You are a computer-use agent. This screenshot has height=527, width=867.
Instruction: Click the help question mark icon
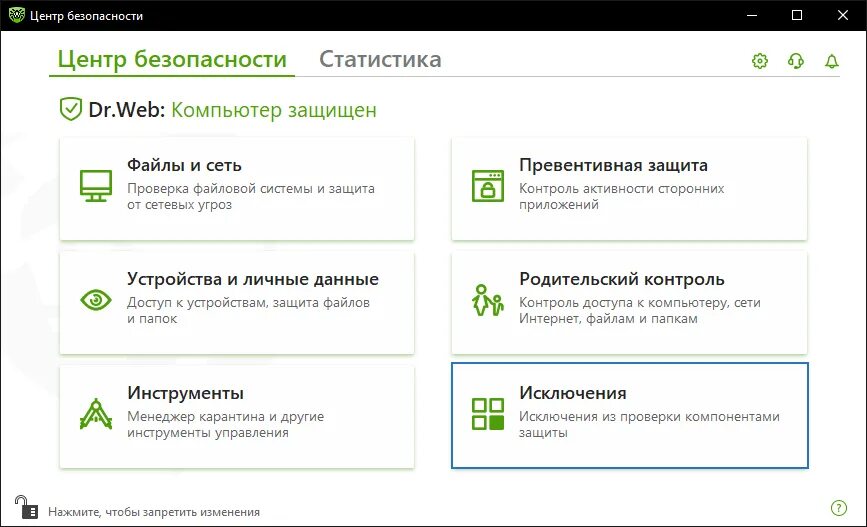tap(839, 508)
